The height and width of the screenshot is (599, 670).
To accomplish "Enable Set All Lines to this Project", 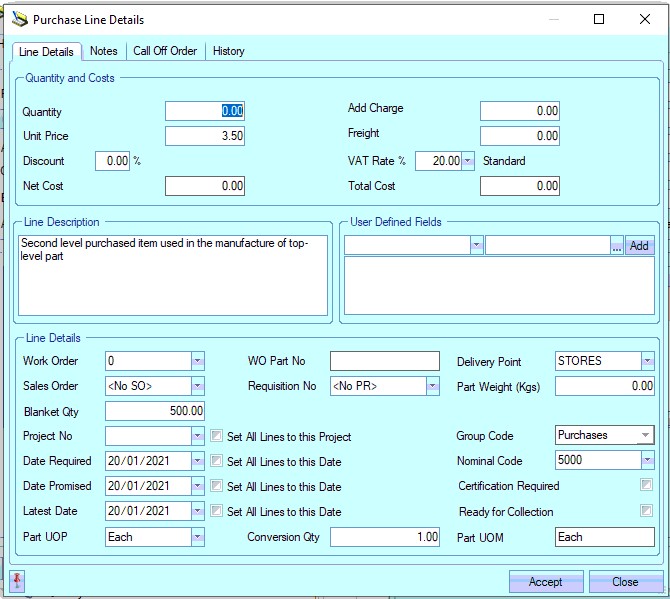I will coord(217,436).
